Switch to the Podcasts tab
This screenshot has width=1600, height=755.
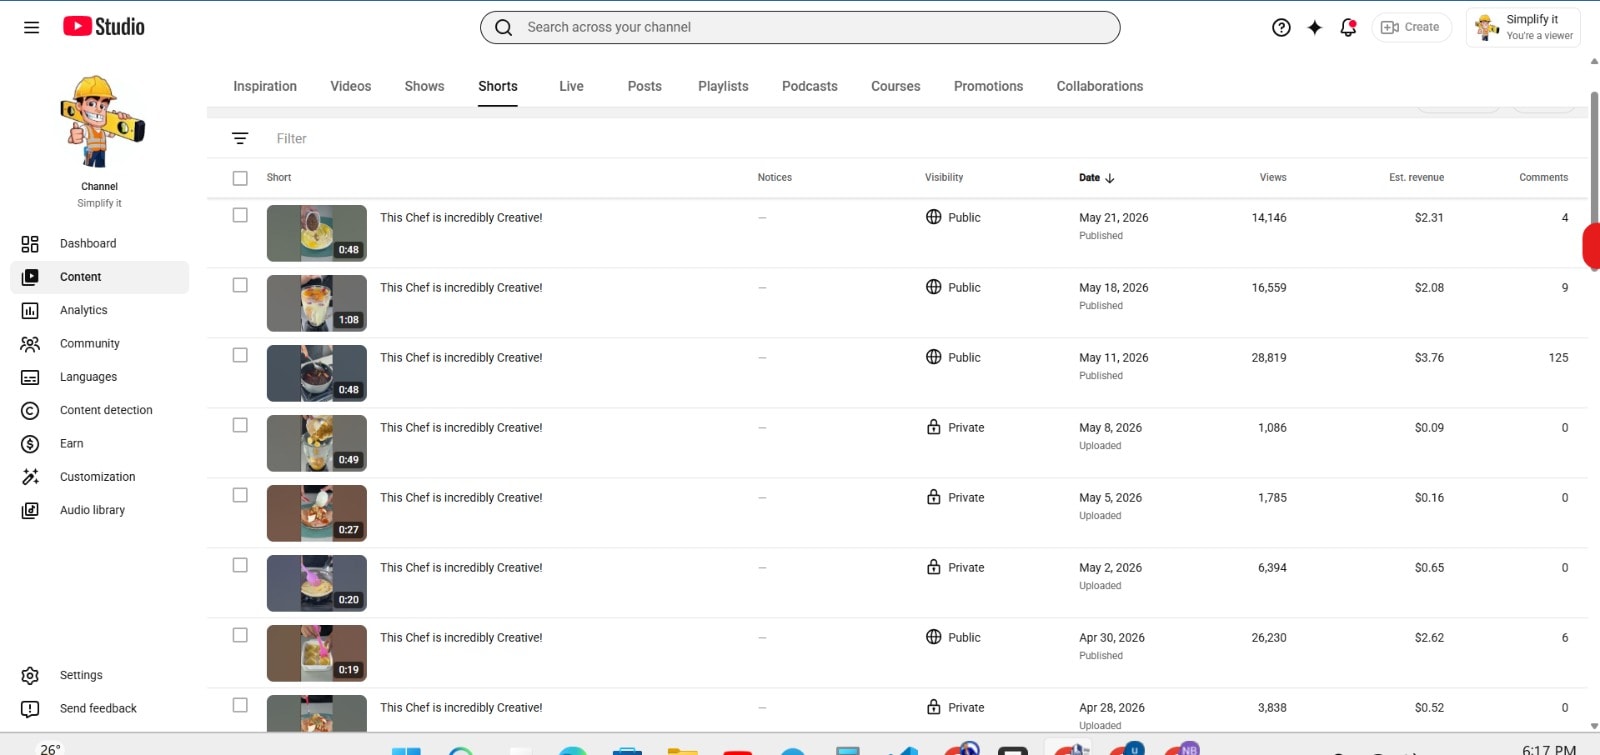click(x=810, y=86)
